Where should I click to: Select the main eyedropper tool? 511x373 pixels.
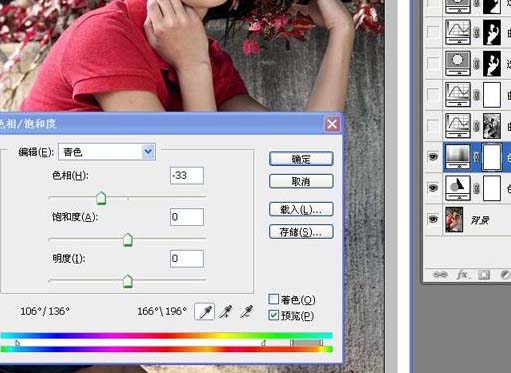click(204, 312)
